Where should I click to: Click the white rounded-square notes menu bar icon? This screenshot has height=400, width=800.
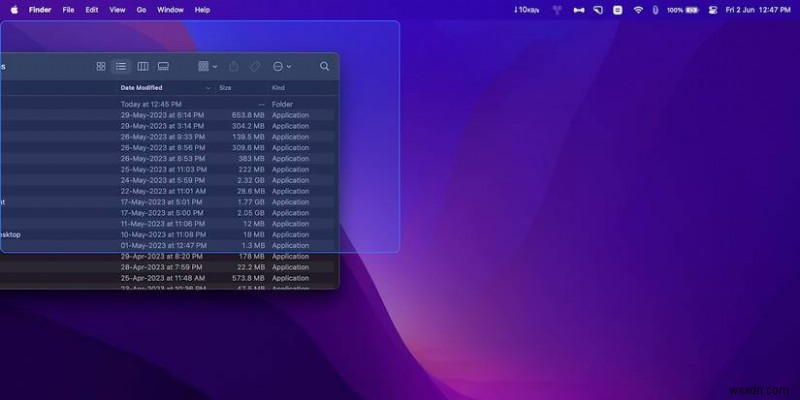click(x=618, y=10)
